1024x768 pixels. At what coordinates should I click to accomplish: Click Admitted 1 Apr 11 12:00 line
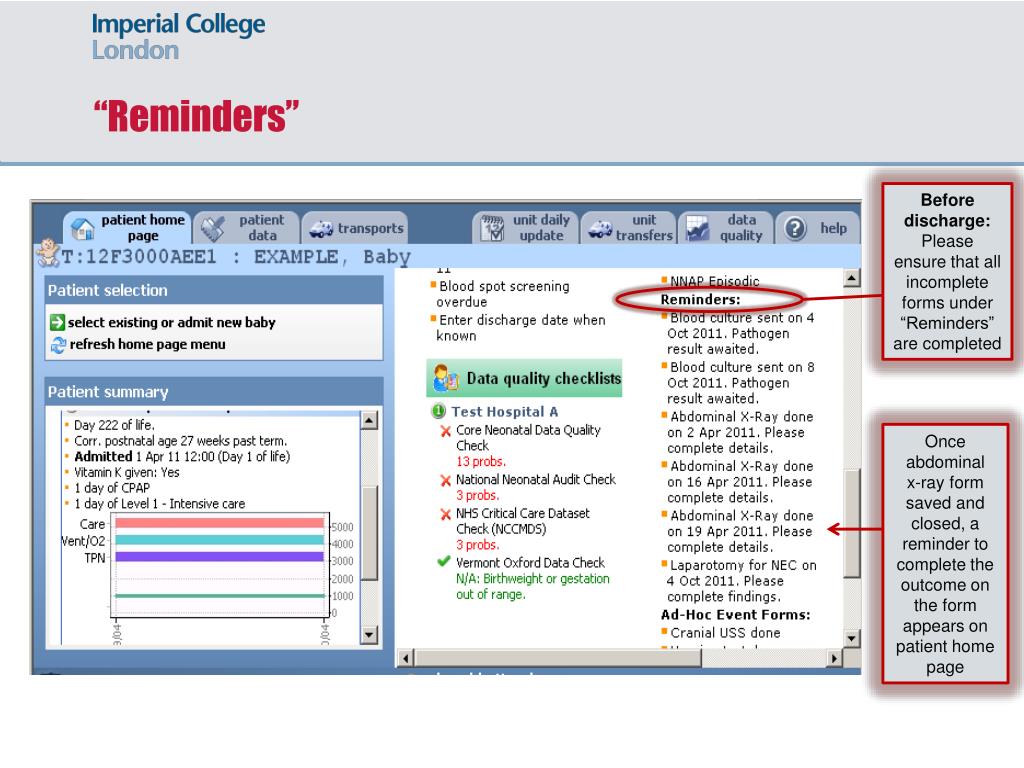pos(182,456)
